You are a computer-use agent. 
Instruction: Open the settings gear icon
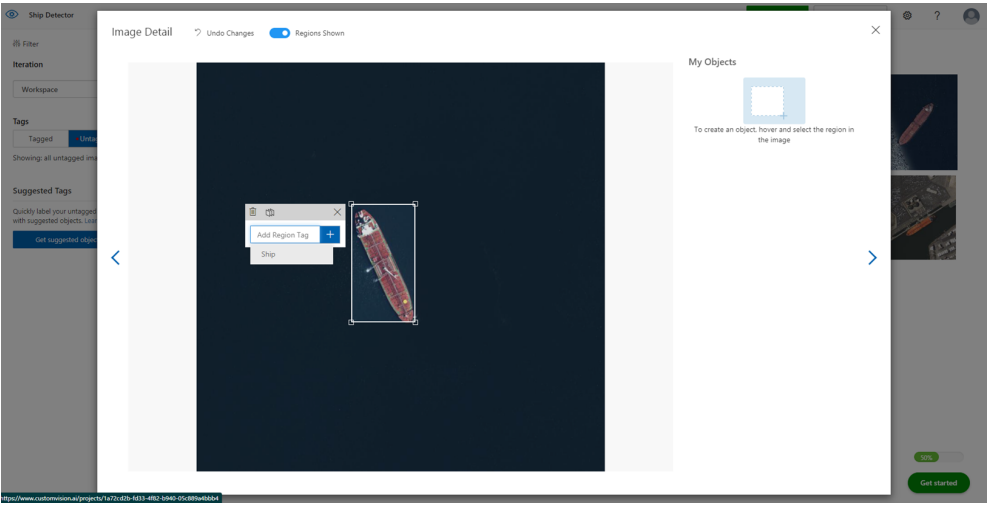[x=907, y=16]
